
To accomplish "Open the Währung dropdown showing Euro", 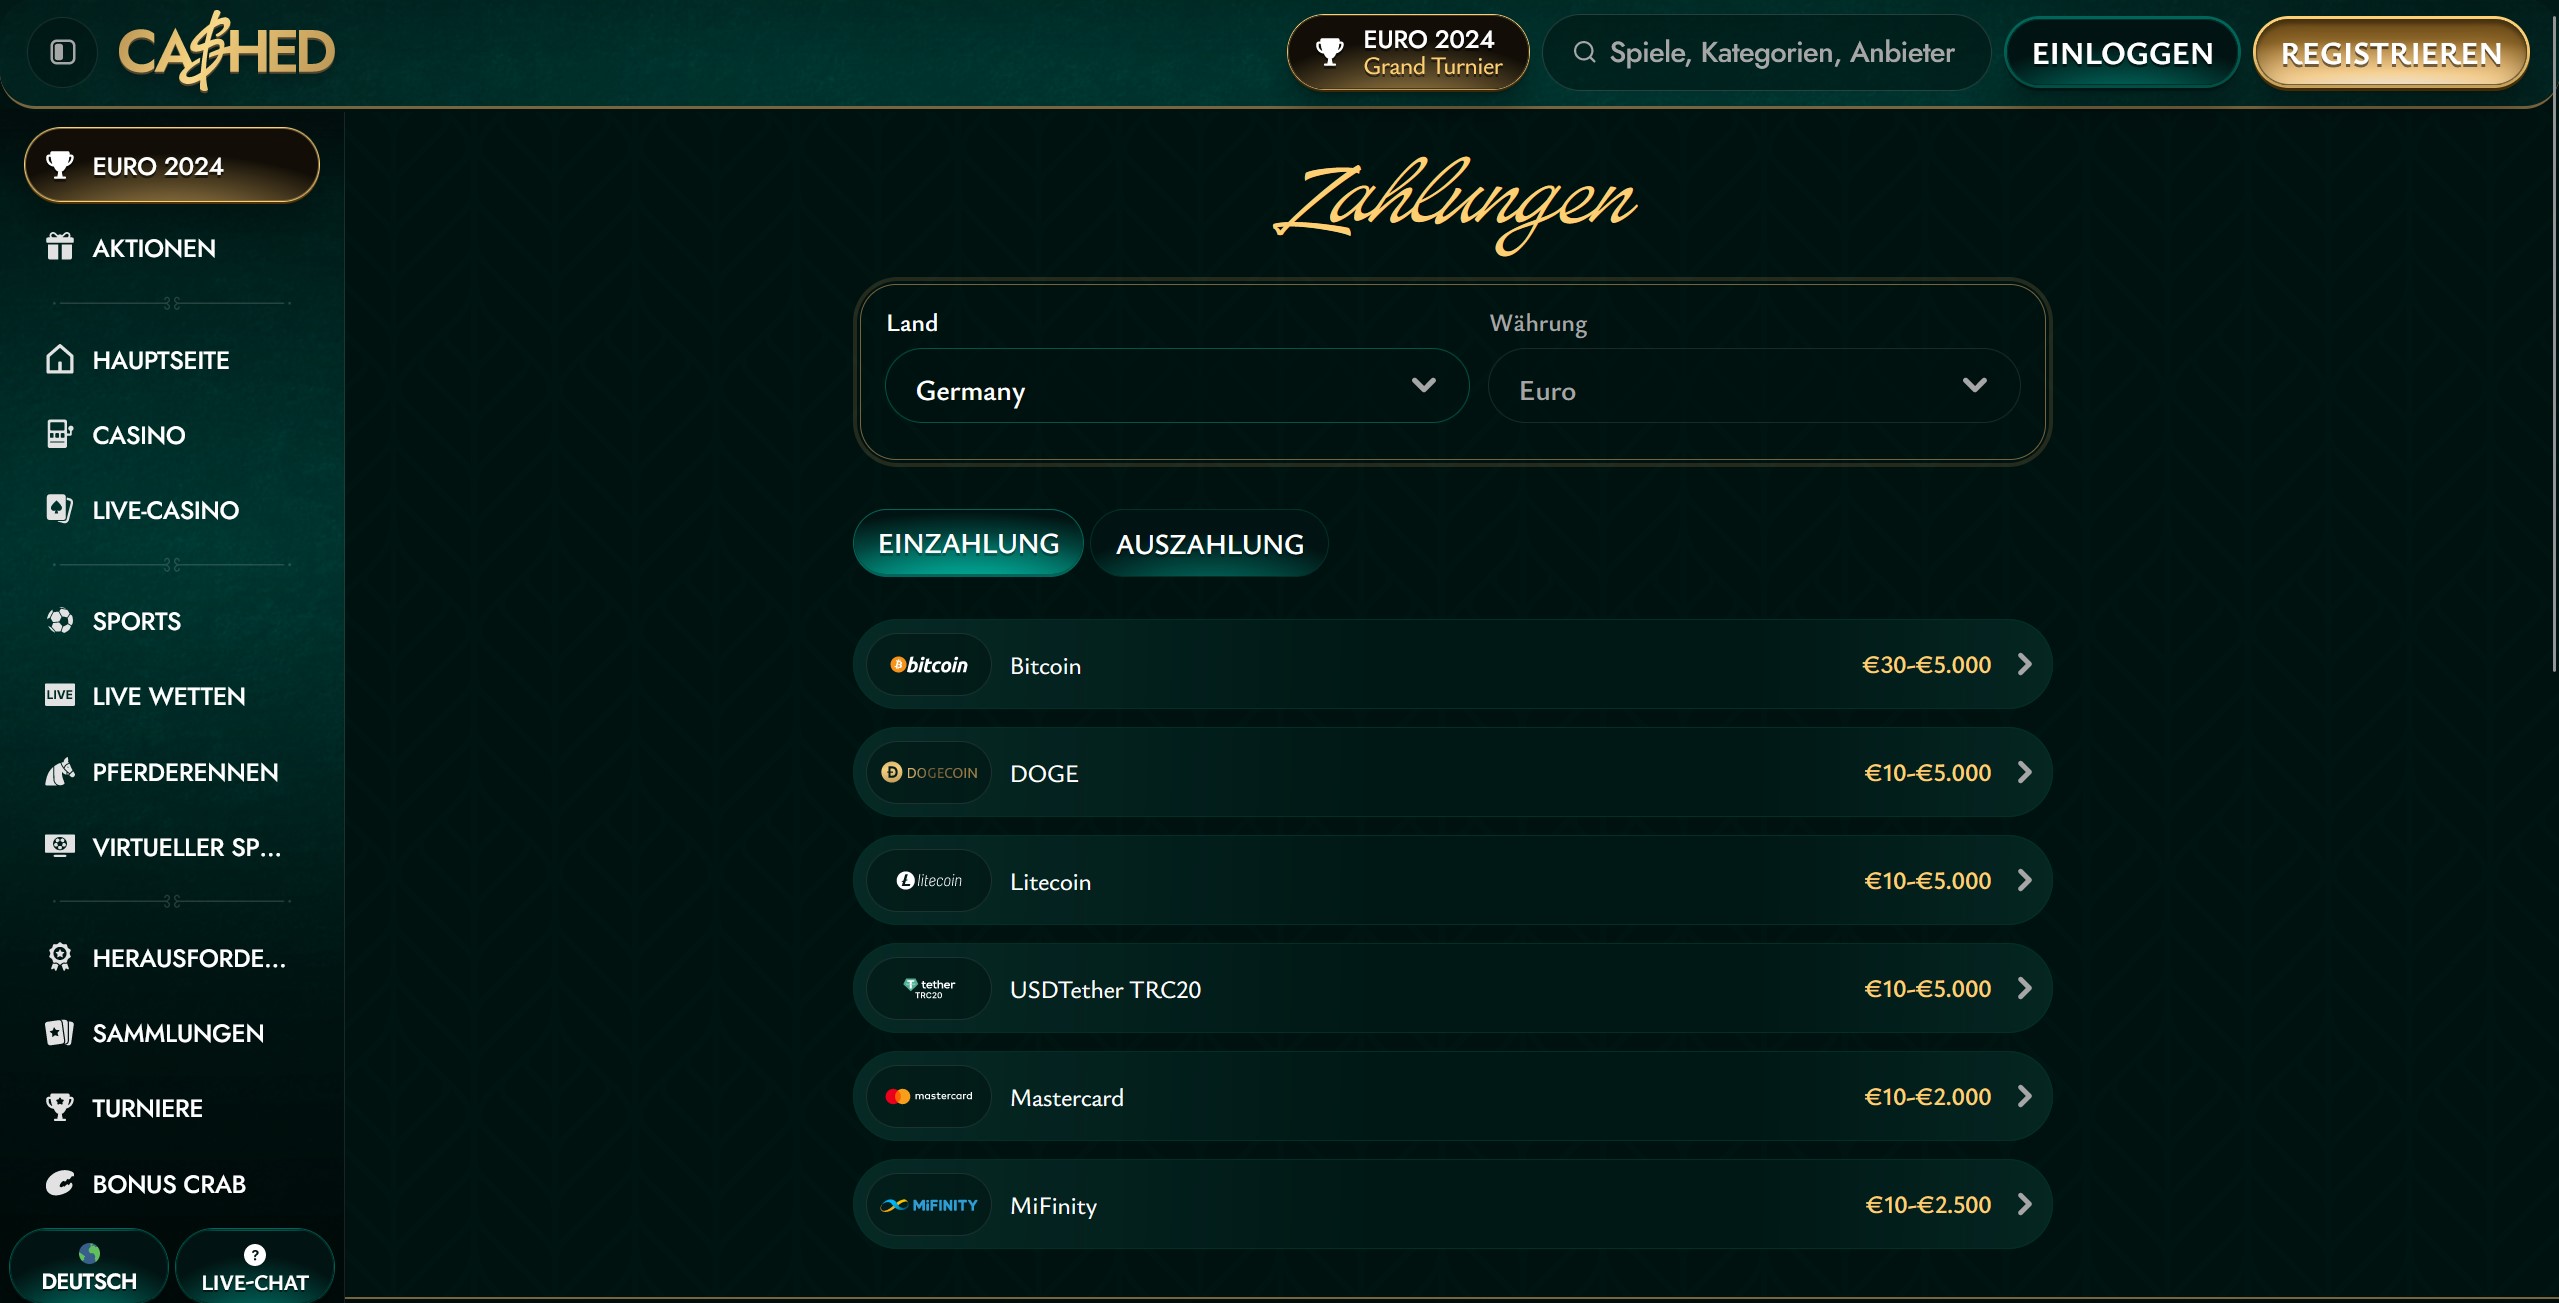I will (x=1753, y=386).
